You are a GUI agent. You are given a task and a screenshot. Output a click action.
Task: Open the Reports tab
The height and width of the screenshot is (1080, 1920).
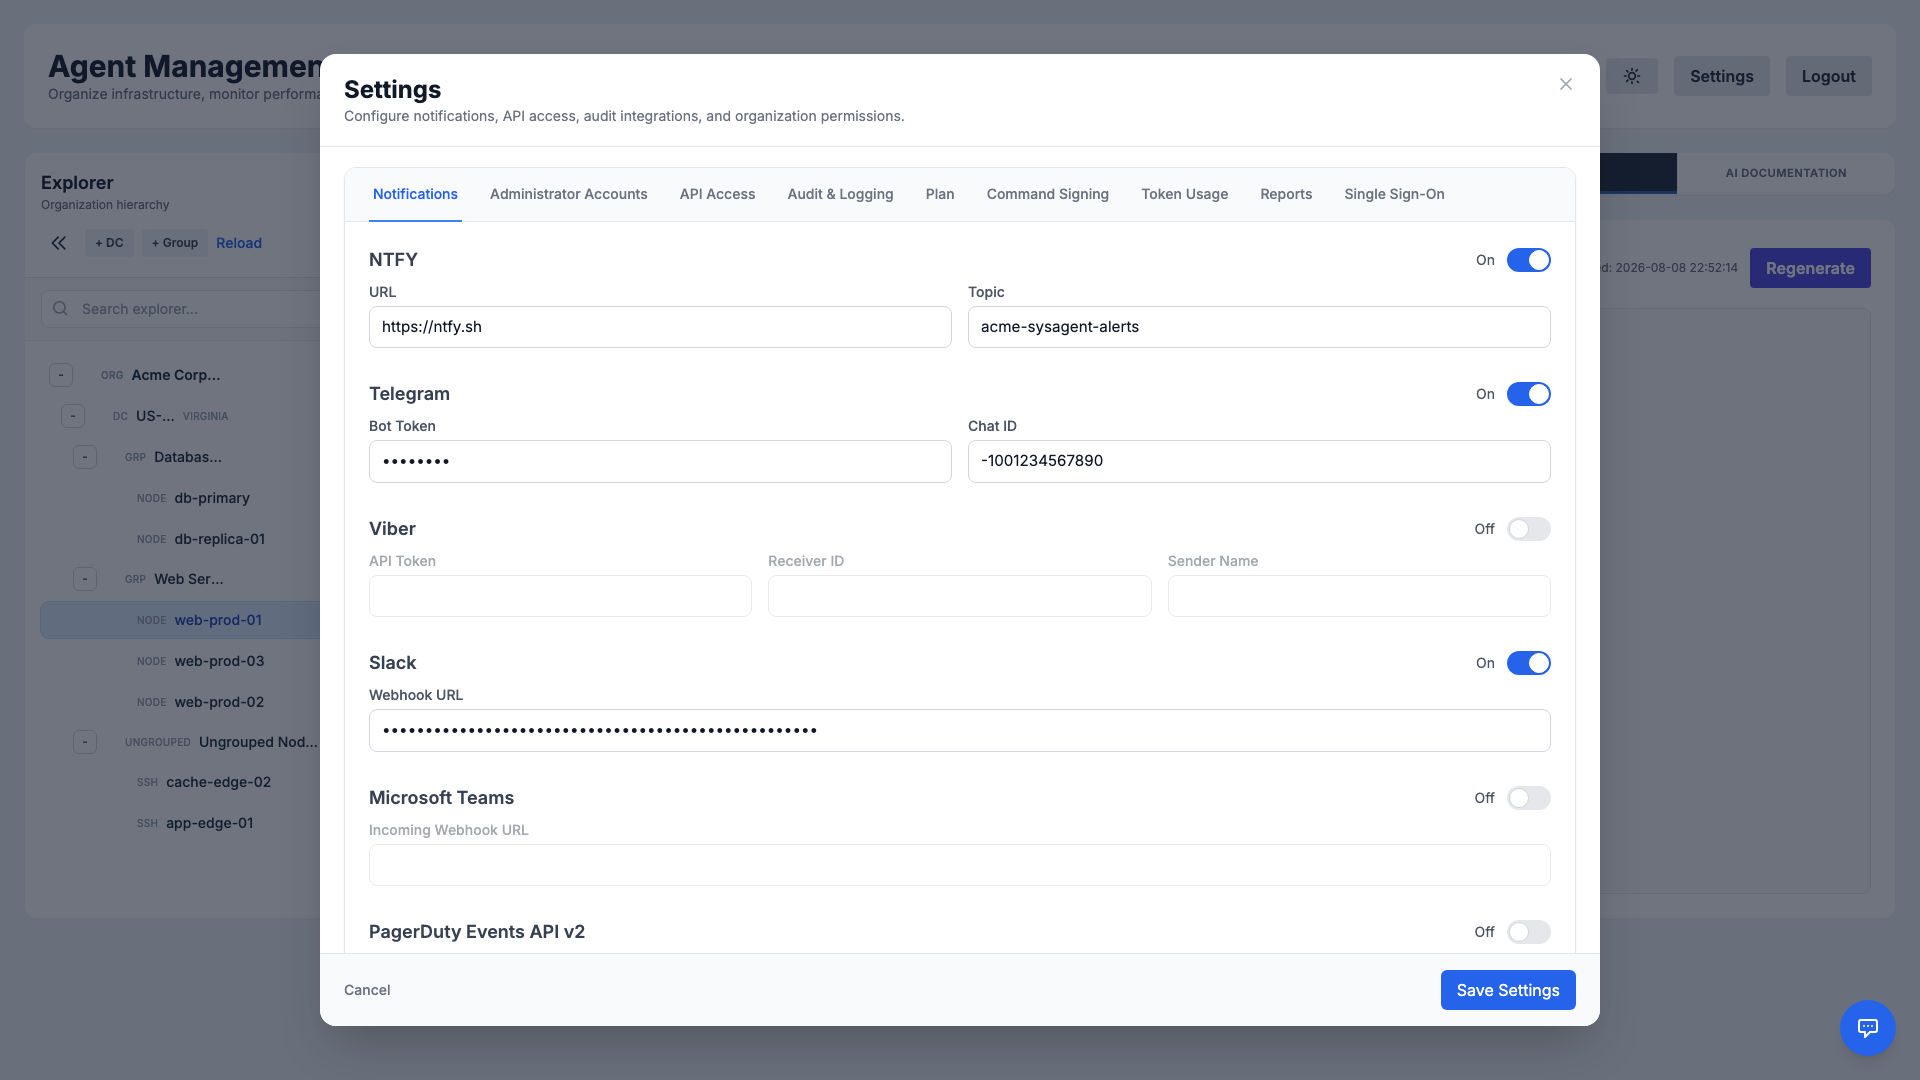click(1286, 194)
